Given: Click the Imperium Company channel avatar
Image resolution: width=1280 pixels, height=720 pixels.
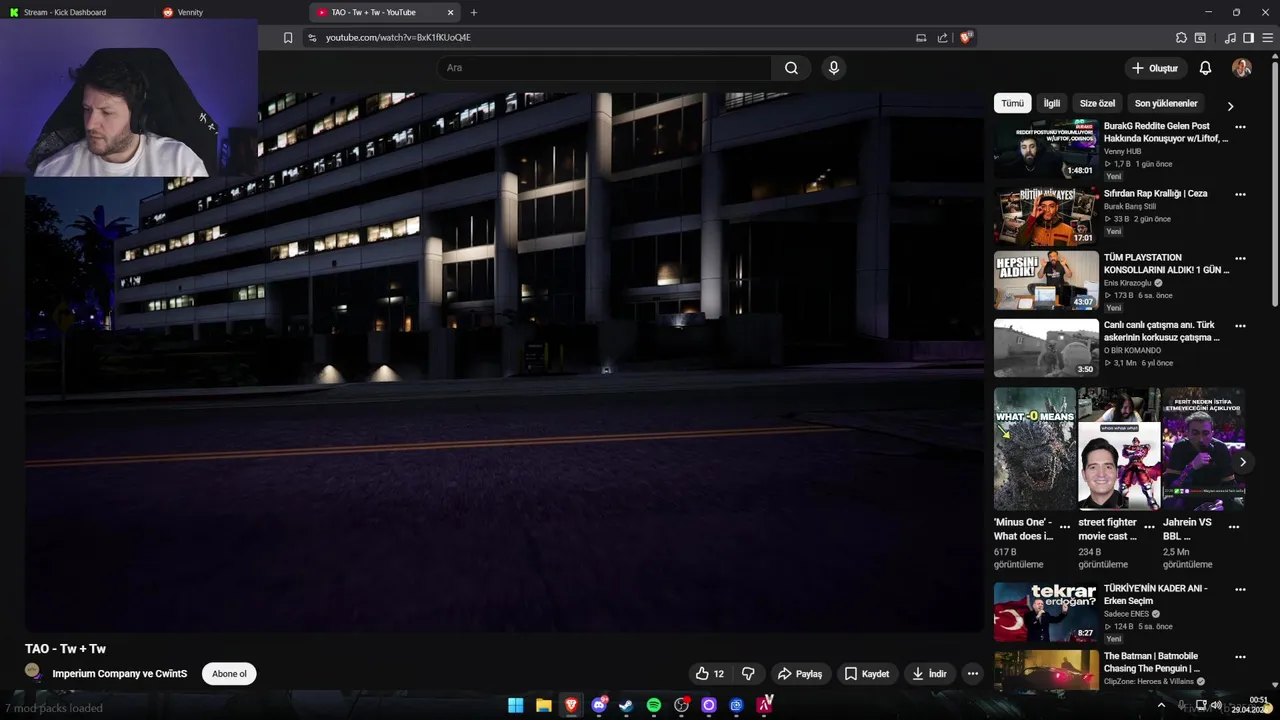Looking at the screenshot, I should coord(33,671).
